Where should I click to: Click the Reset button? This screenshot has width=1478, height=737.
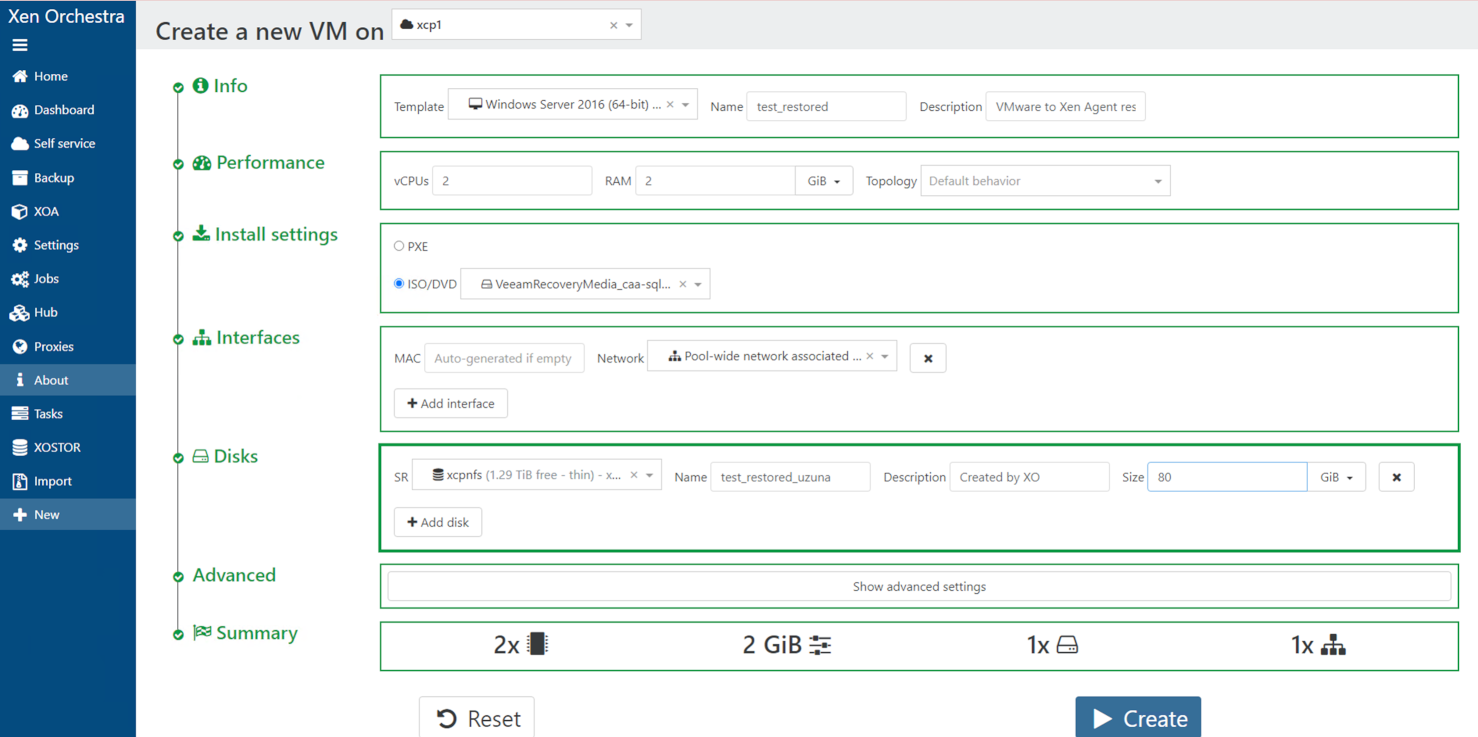tap(477, 718)
